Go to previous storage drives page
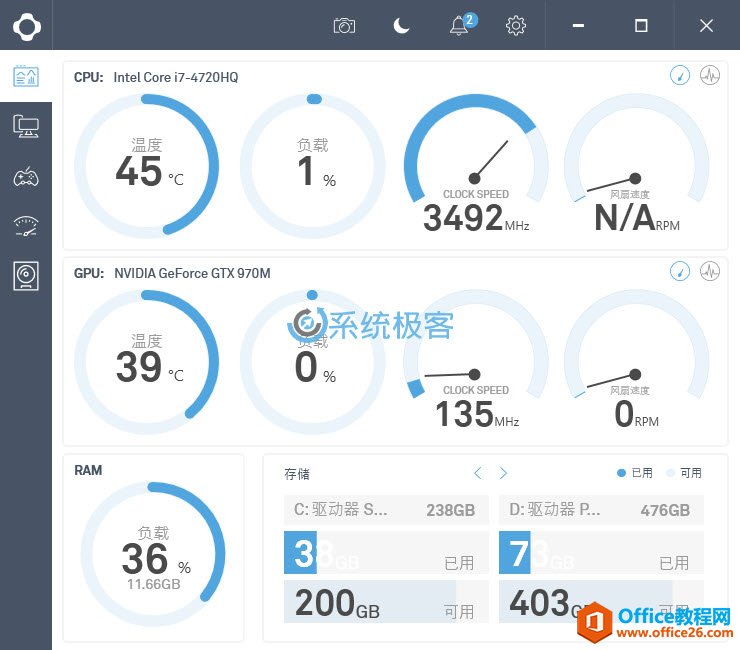The height and width of the screenshot is (650, 740). [478, 473]
